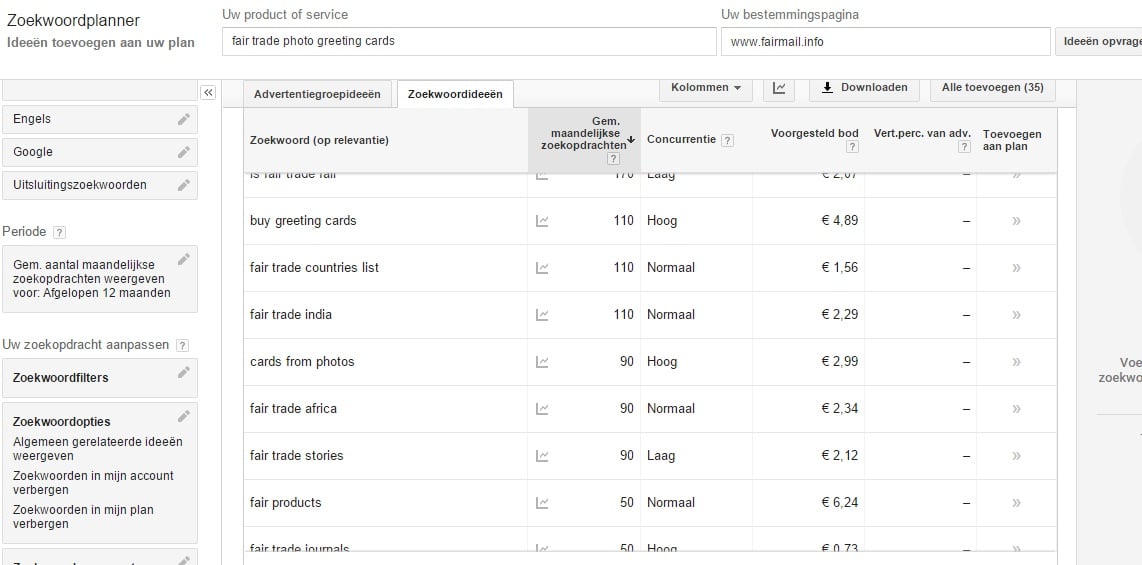The width and height of the screenshot is (1142, 565).
Task: Show trend chart for fair trade countries list
Action: coord(542,268)
